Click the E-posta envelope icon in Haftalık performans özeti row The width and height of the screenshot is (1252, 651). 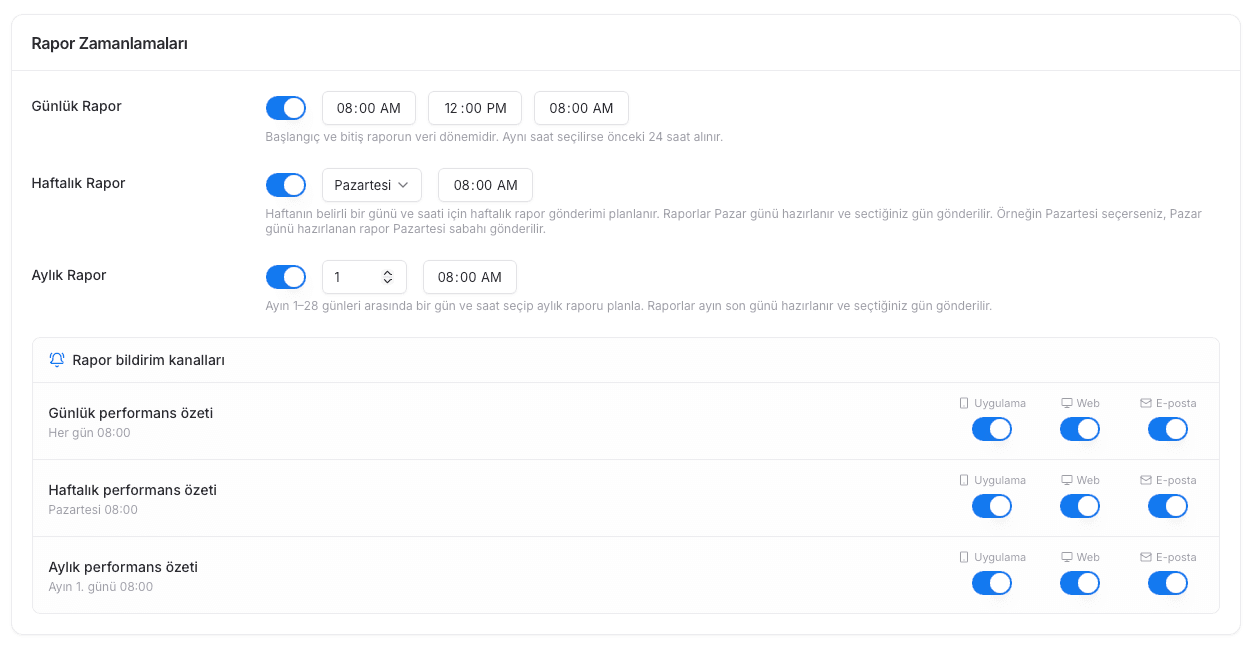pos(1146,480)
